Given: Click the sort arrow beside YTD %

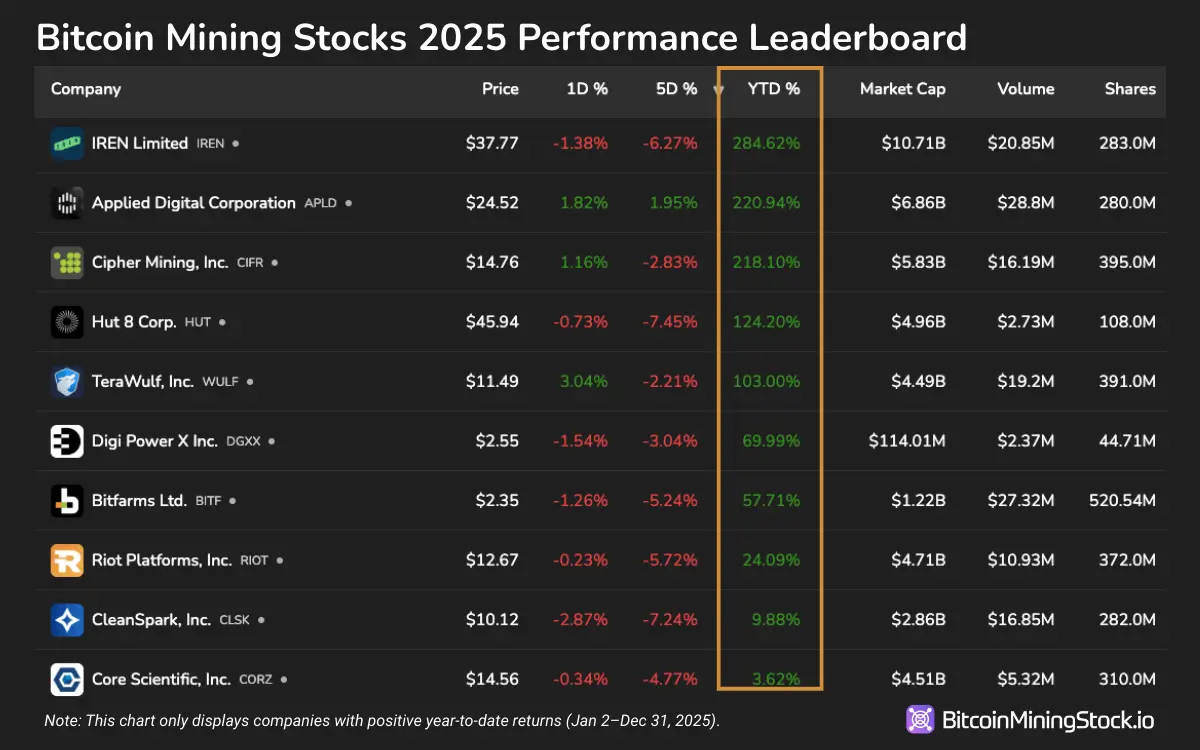Looking at the screenshot, I should 718,90.
